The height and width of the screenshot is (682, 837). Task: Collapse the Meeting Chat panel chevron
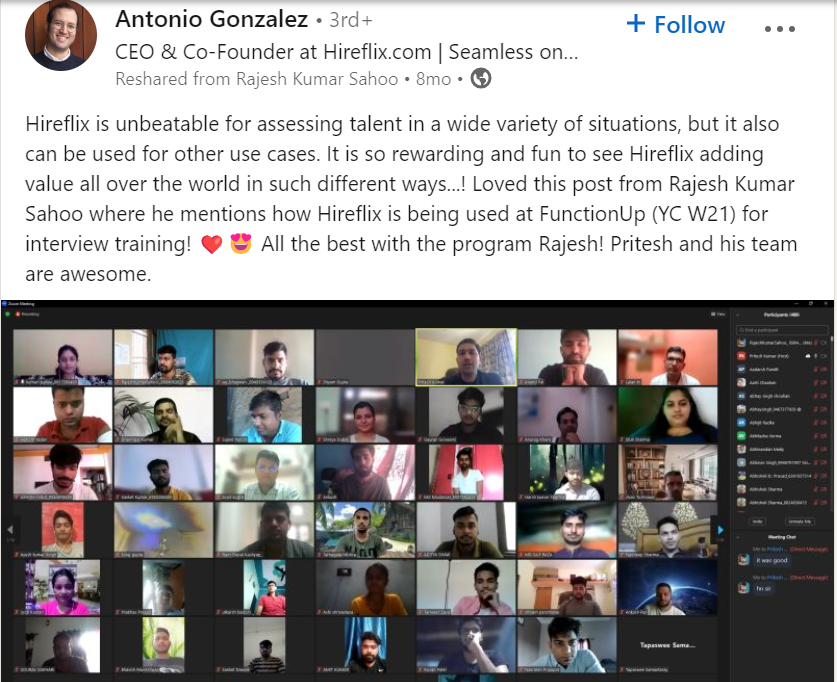[737, 537]
